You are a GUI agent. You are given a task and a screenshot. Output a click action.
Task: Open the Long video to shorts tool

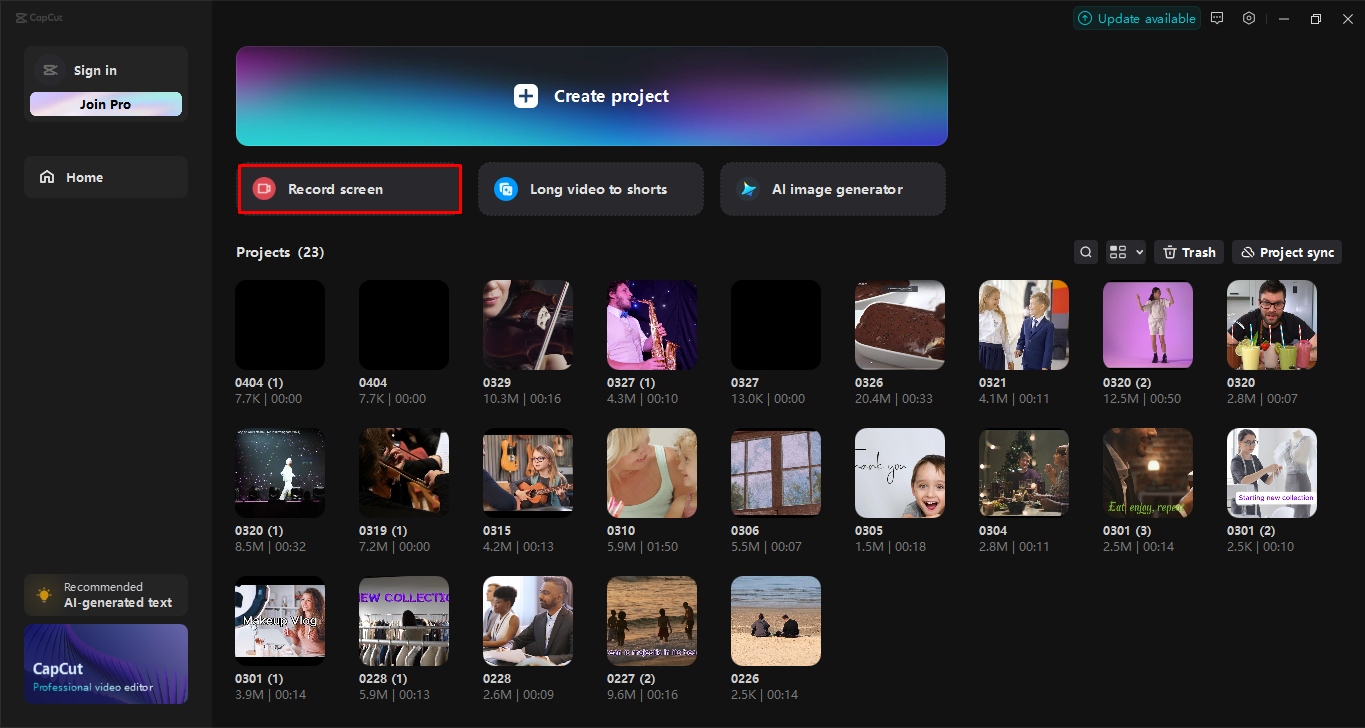click(x=590, y=188)
